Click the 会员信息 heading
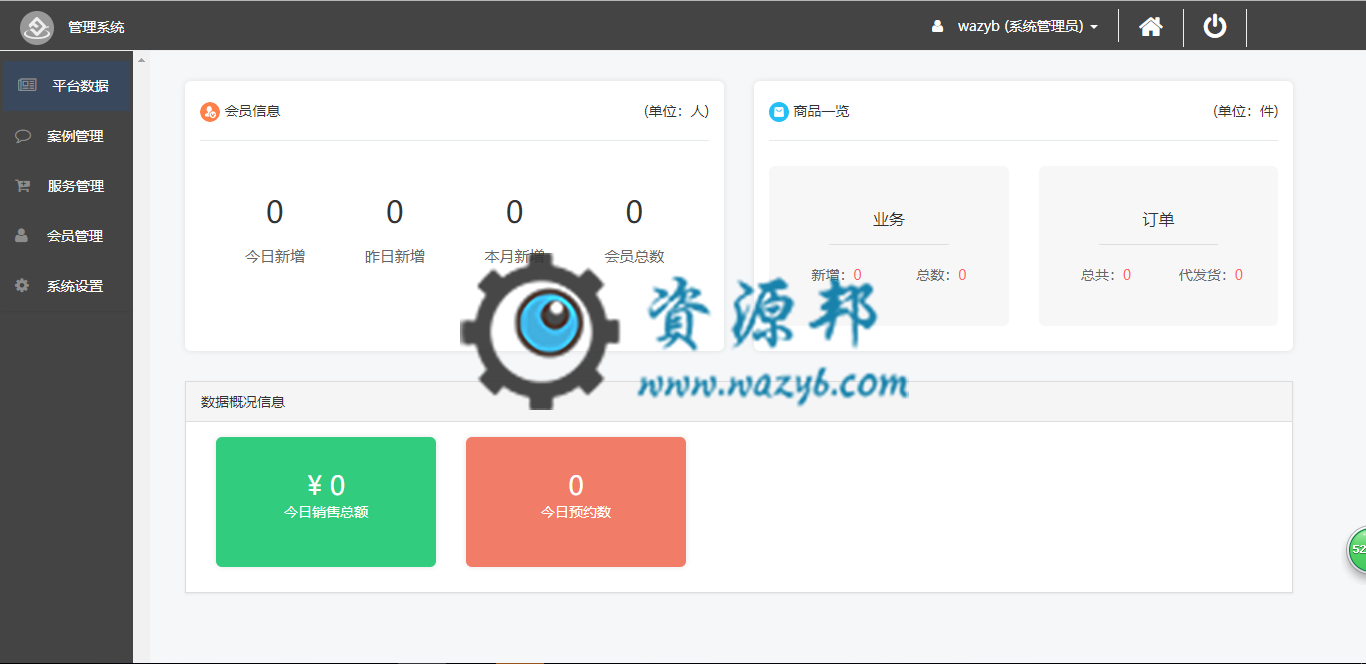The image size is (1366, 664). pyautogui.click(x=252, y=111)
